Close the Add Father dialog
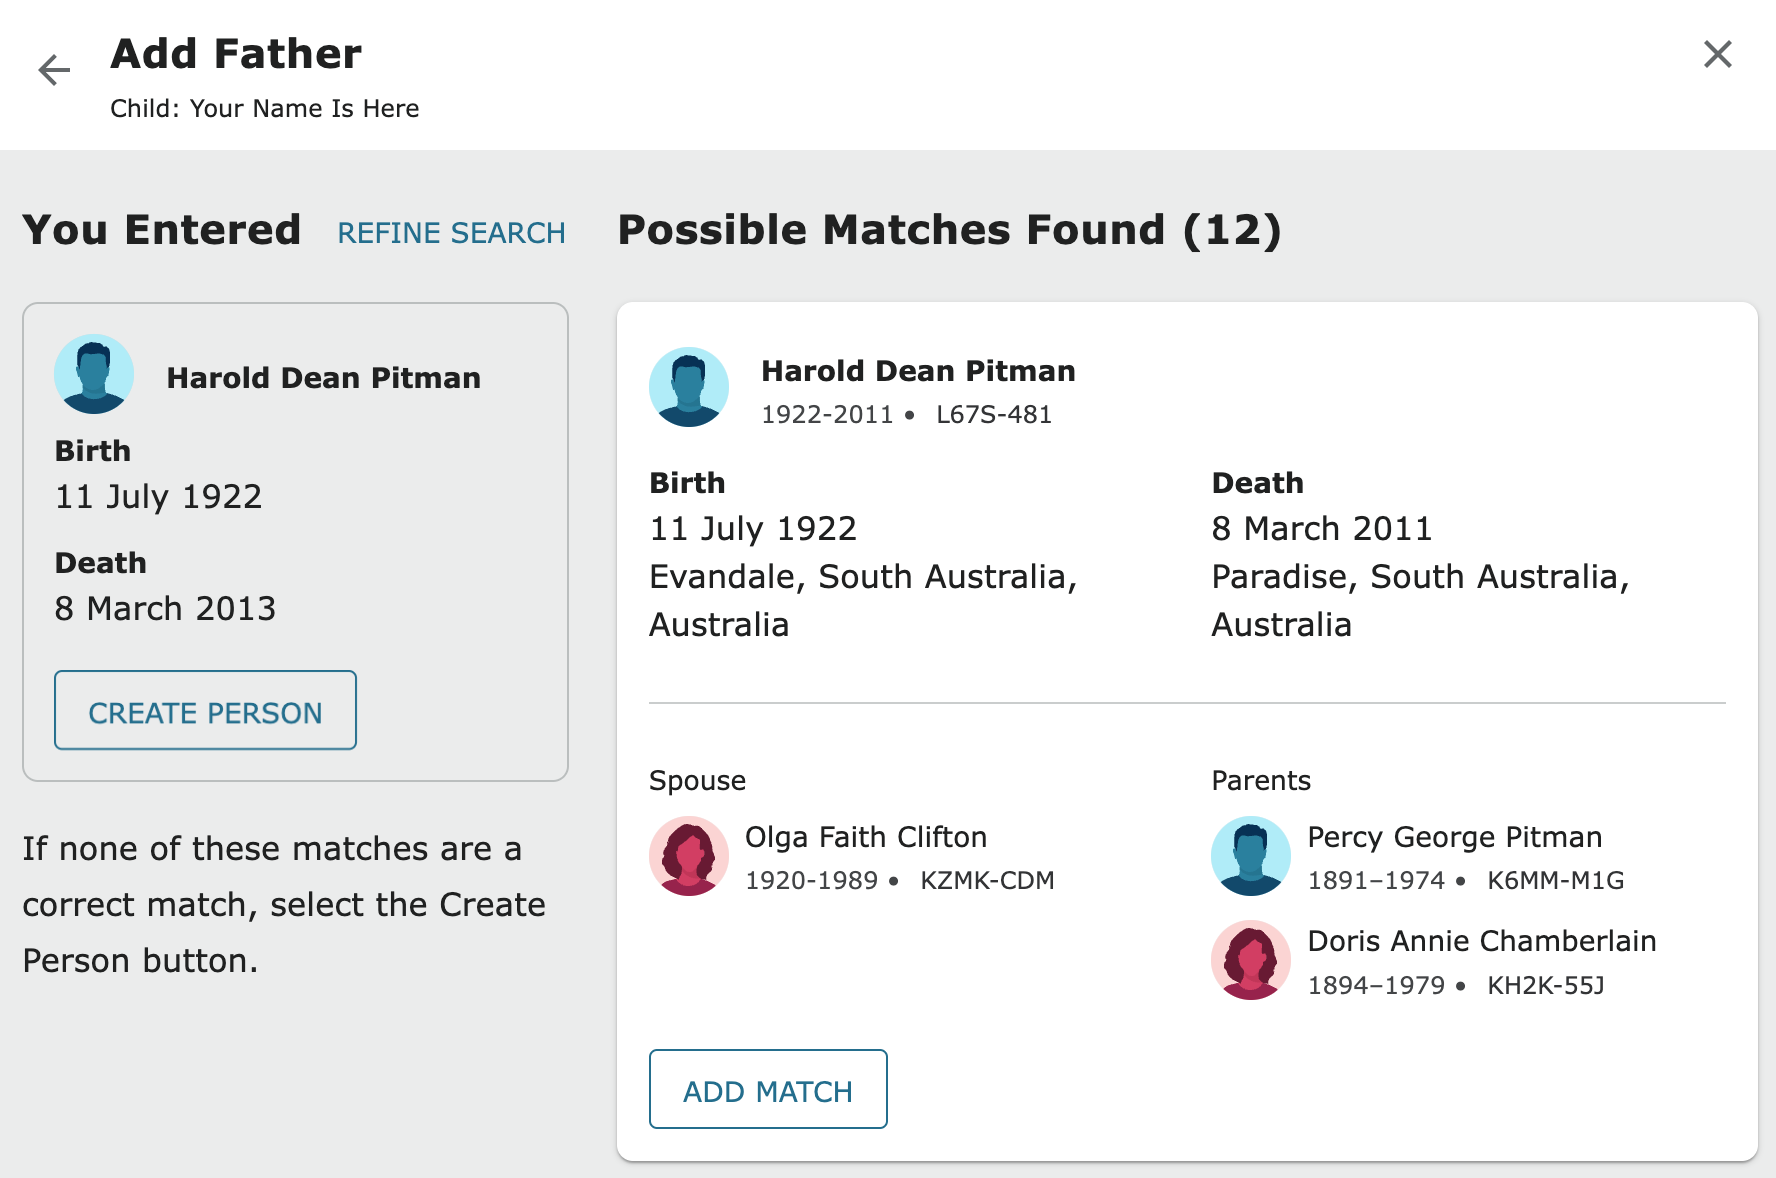1776x1178 pixels. point(1717,55)
